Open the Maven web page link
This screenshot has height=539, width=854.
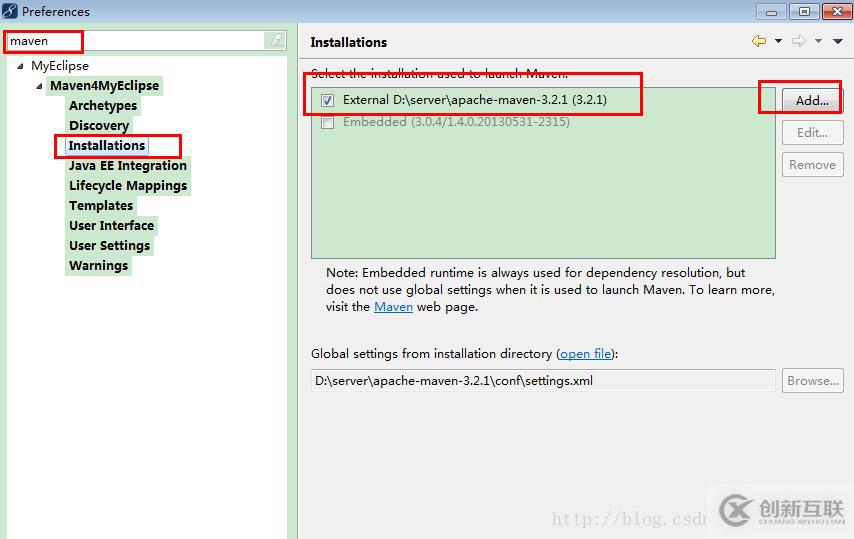coord(393,307)
